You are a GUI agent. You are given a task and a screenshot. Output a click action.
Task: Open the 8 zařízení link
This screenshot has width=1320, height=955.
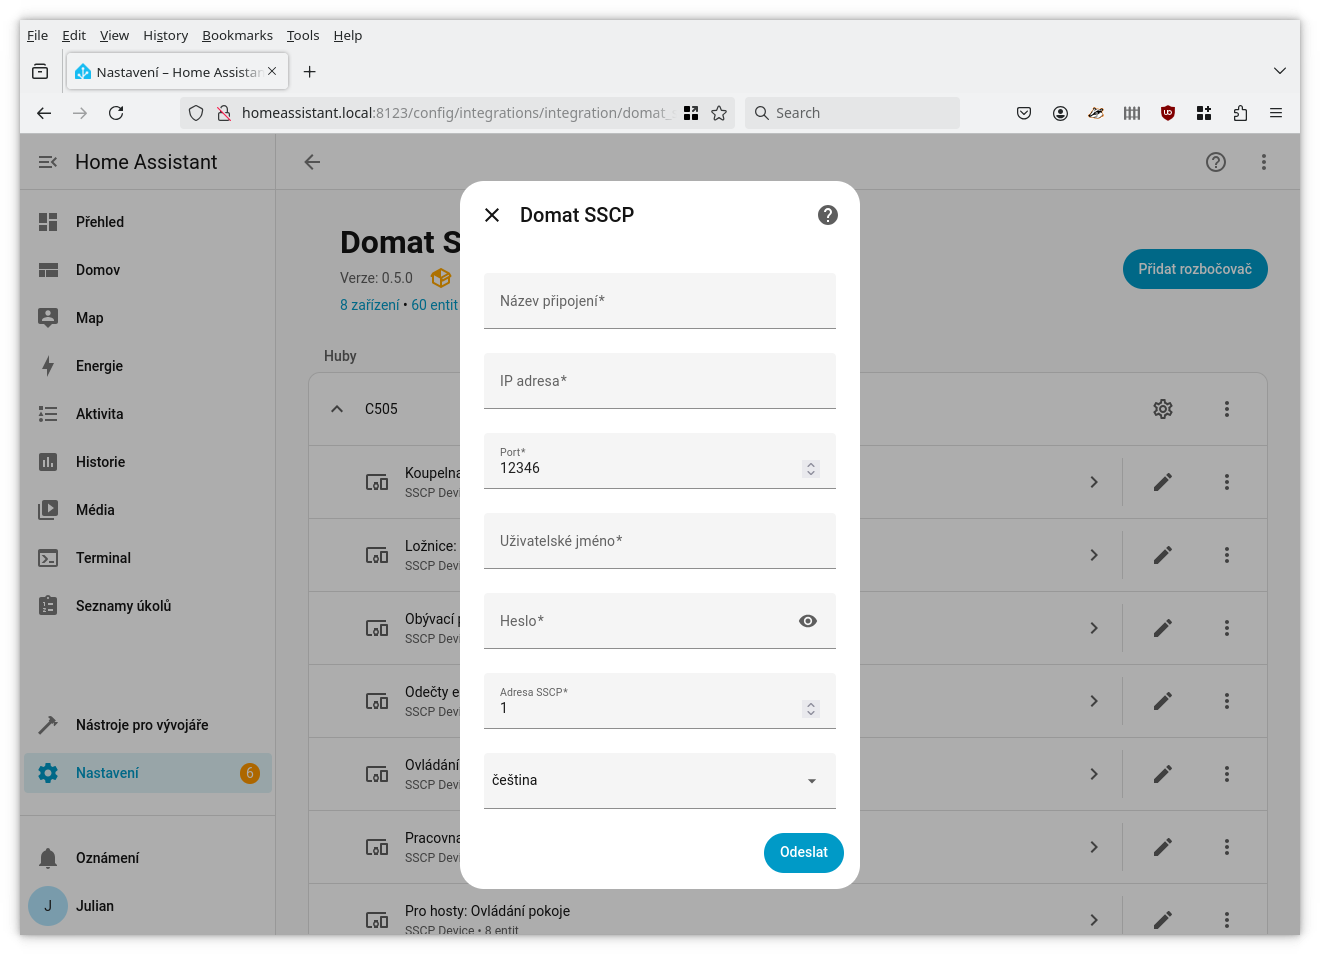pos(369,305)
